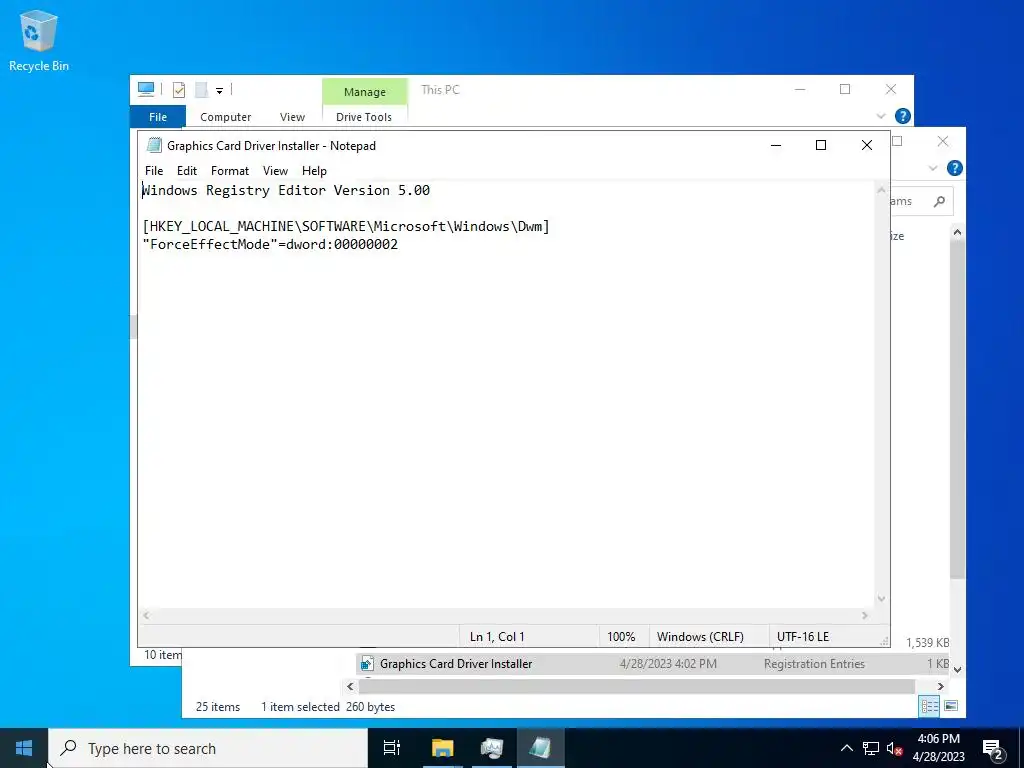
Task: Click the "ForceEffectMode"=dword:00000002 line
Action: [x=270, y=244]
